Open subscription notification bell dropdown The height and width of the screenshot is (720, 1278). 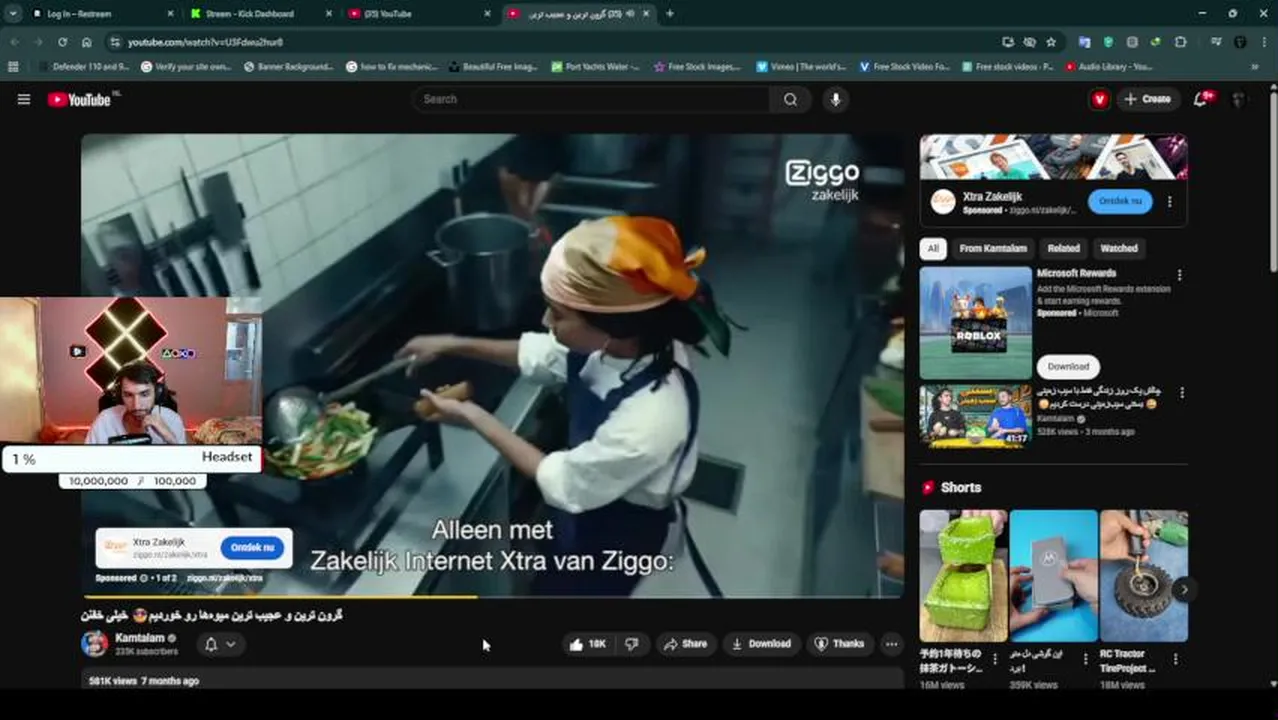click(220, 644)
